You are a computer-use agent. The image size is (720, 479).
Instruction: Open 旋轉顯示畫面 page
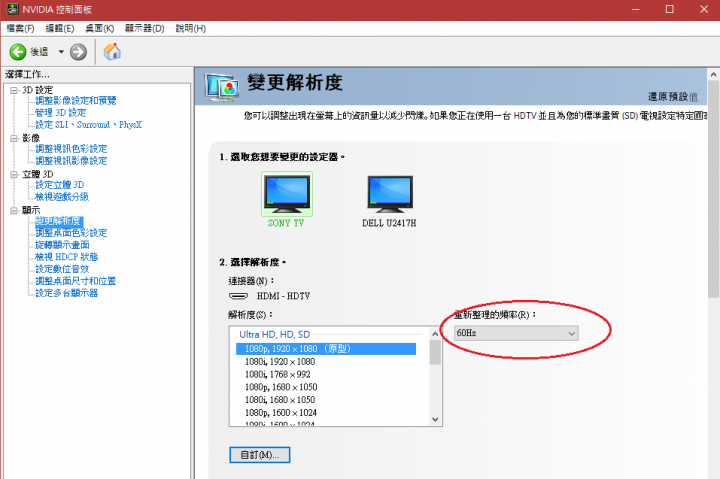pyautogui.click(x=62, y=245)
